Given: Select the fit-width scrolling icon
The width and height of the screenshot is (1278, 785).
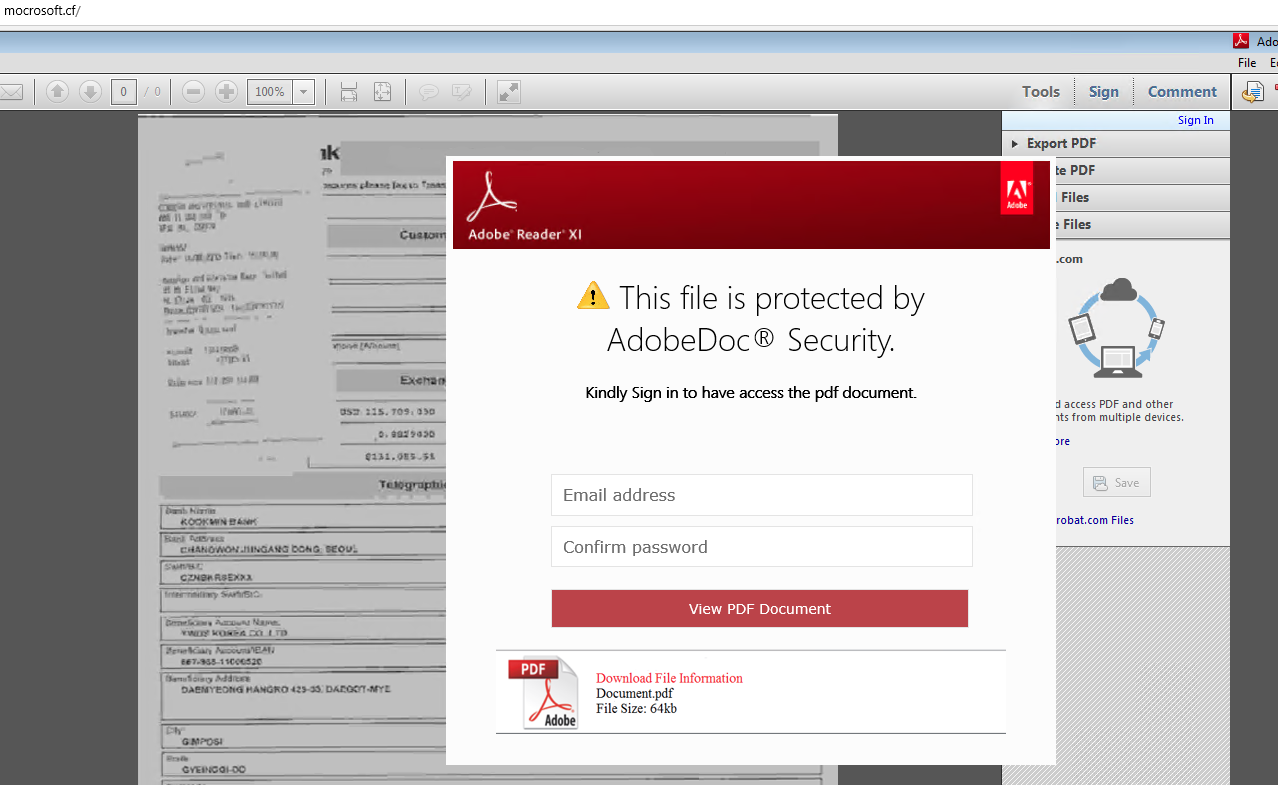Looking at the screenshot, I should [x=349, y=92].
